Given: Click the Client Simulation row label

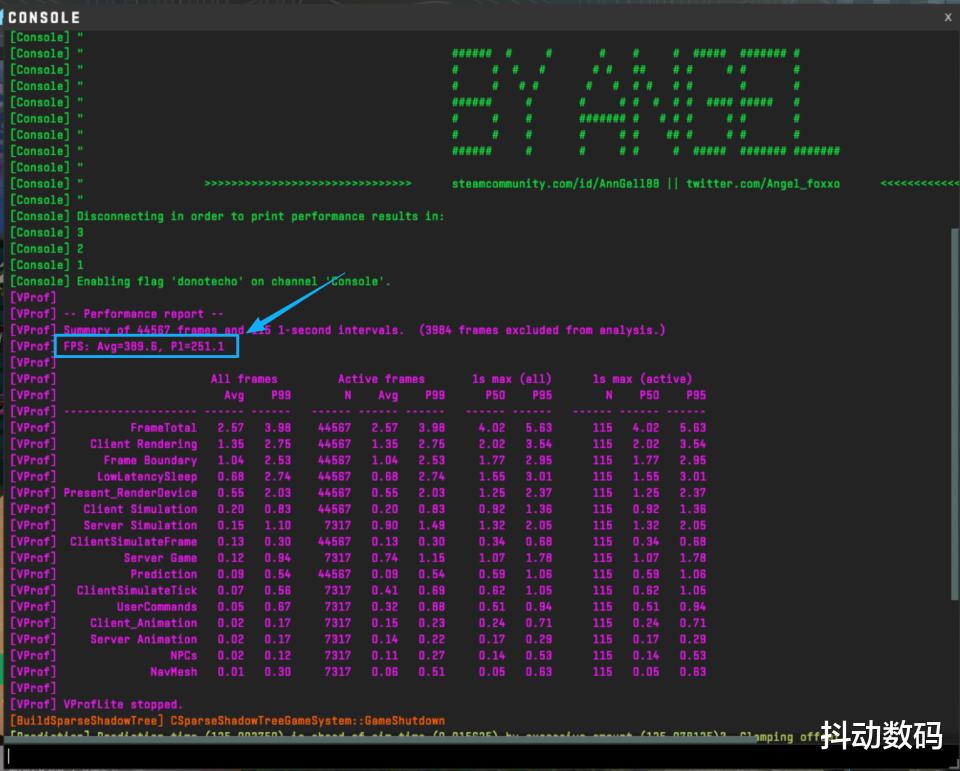Looking at the screenshot, I should (x=140, y=510).
